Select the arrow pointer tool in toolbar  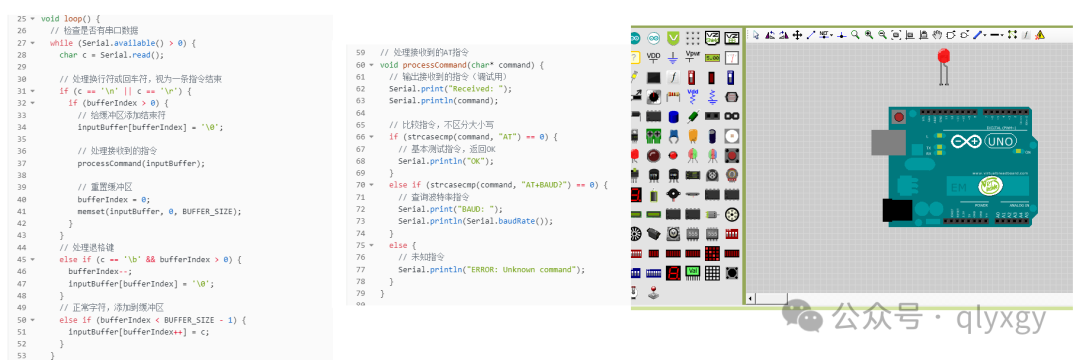coord(756,34)
